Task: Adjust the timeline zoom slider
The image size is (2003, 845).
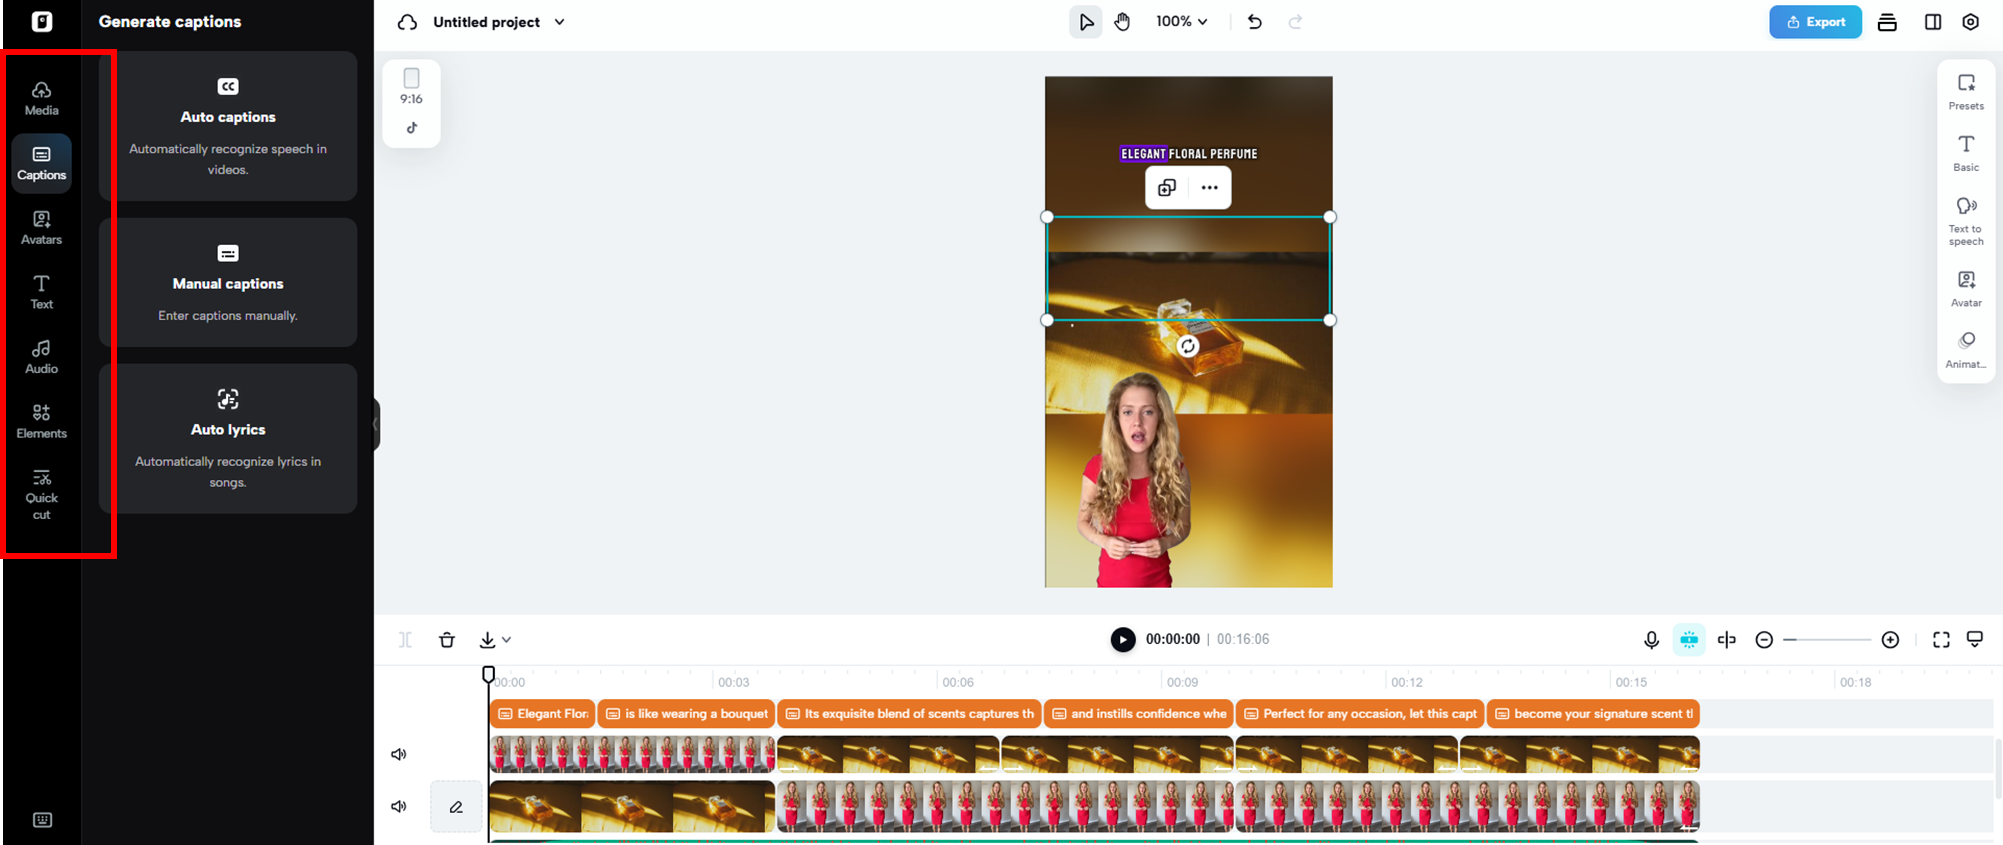Action: pos(1827,640)
